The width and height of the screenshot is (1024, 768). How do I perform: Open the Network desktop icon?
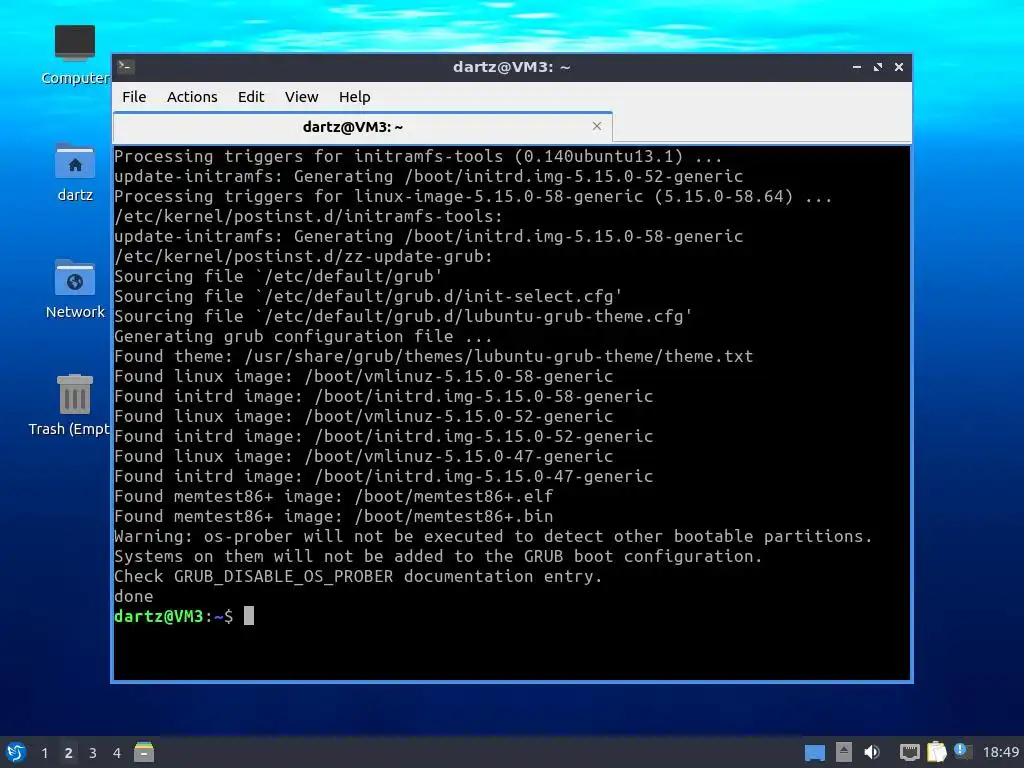click(74, 289)
